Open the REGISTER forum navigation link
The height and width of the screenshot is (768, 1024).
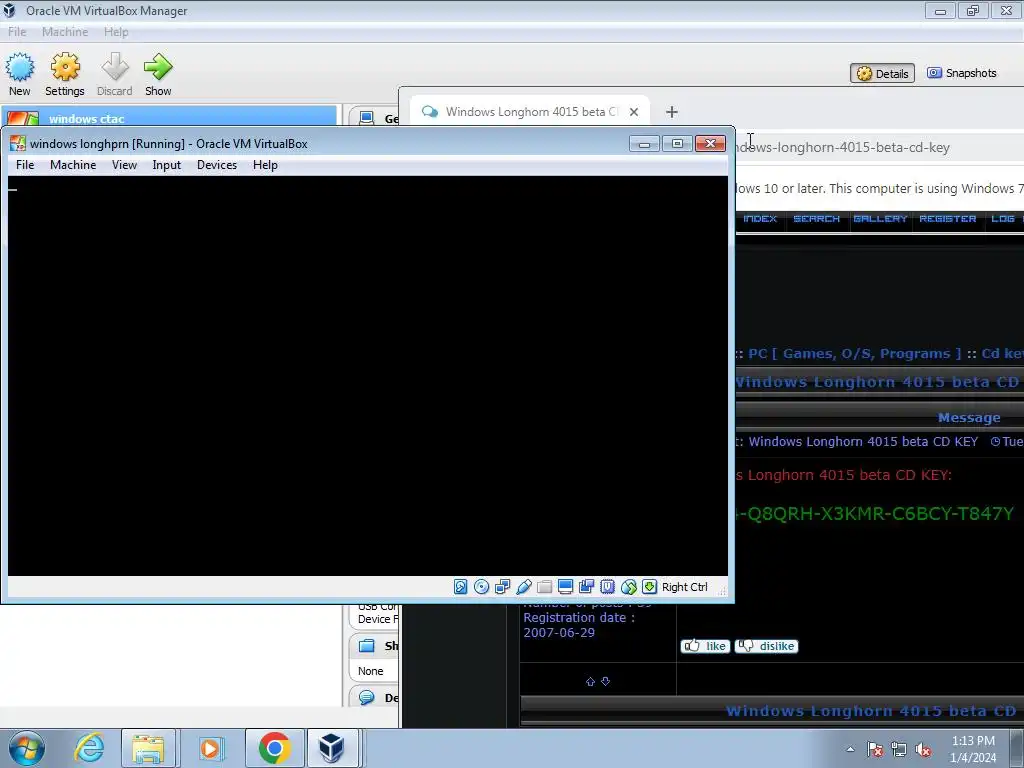(948, 219)
